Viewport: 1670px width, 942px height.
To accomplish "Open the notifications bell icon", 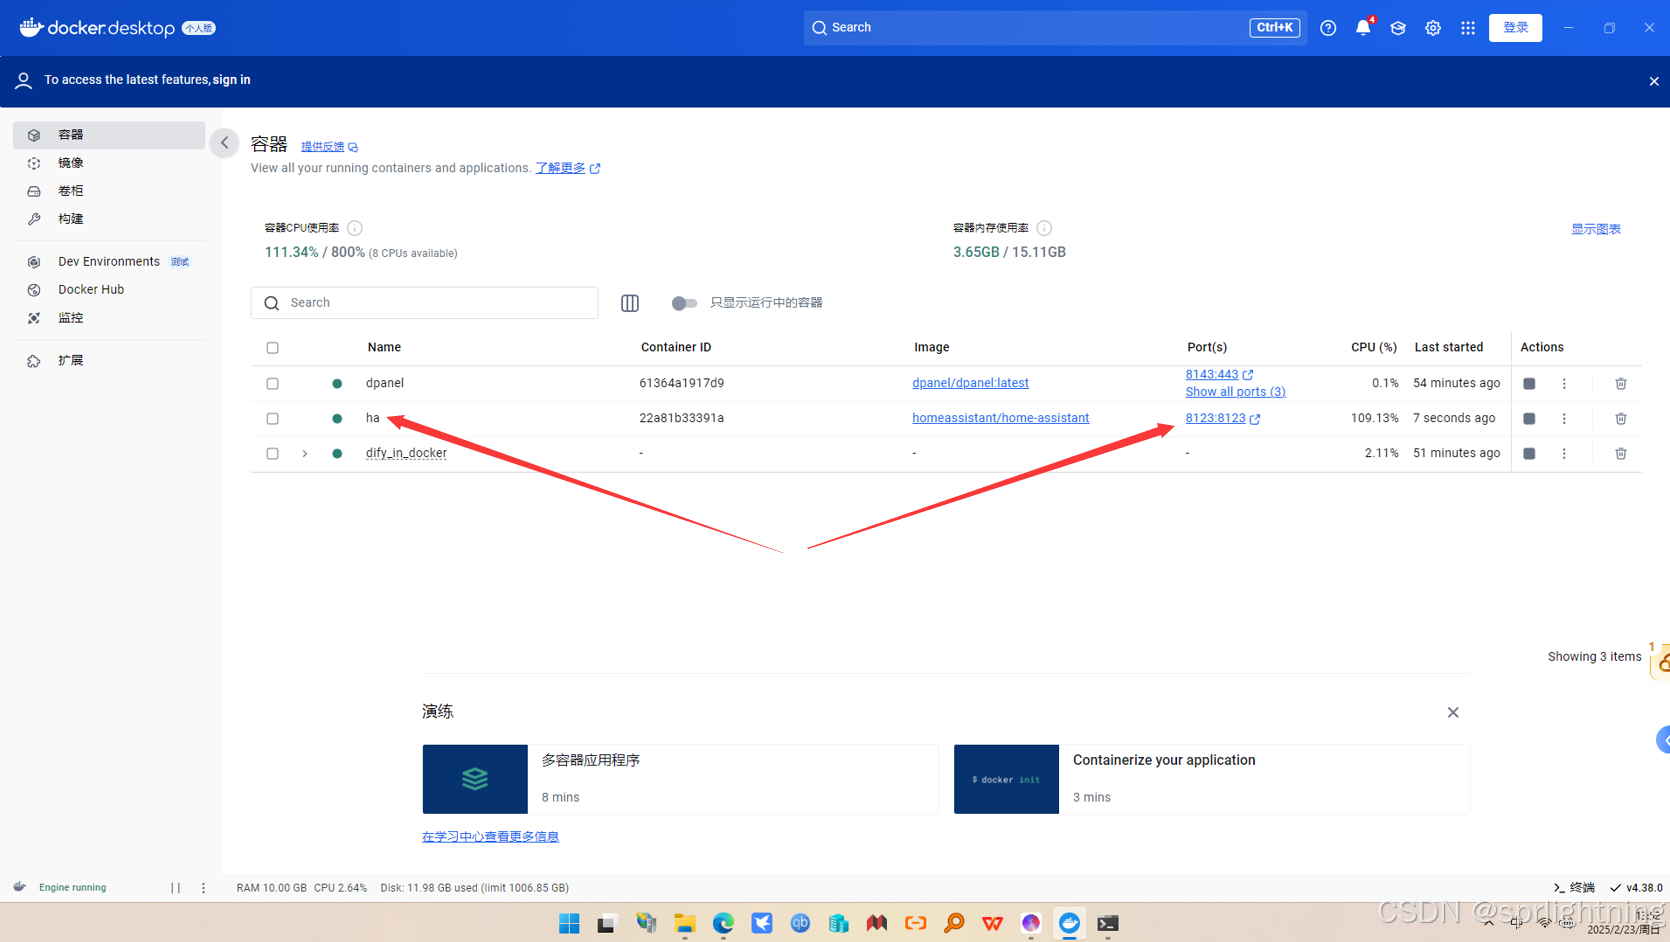I will tap(1363, 28).
